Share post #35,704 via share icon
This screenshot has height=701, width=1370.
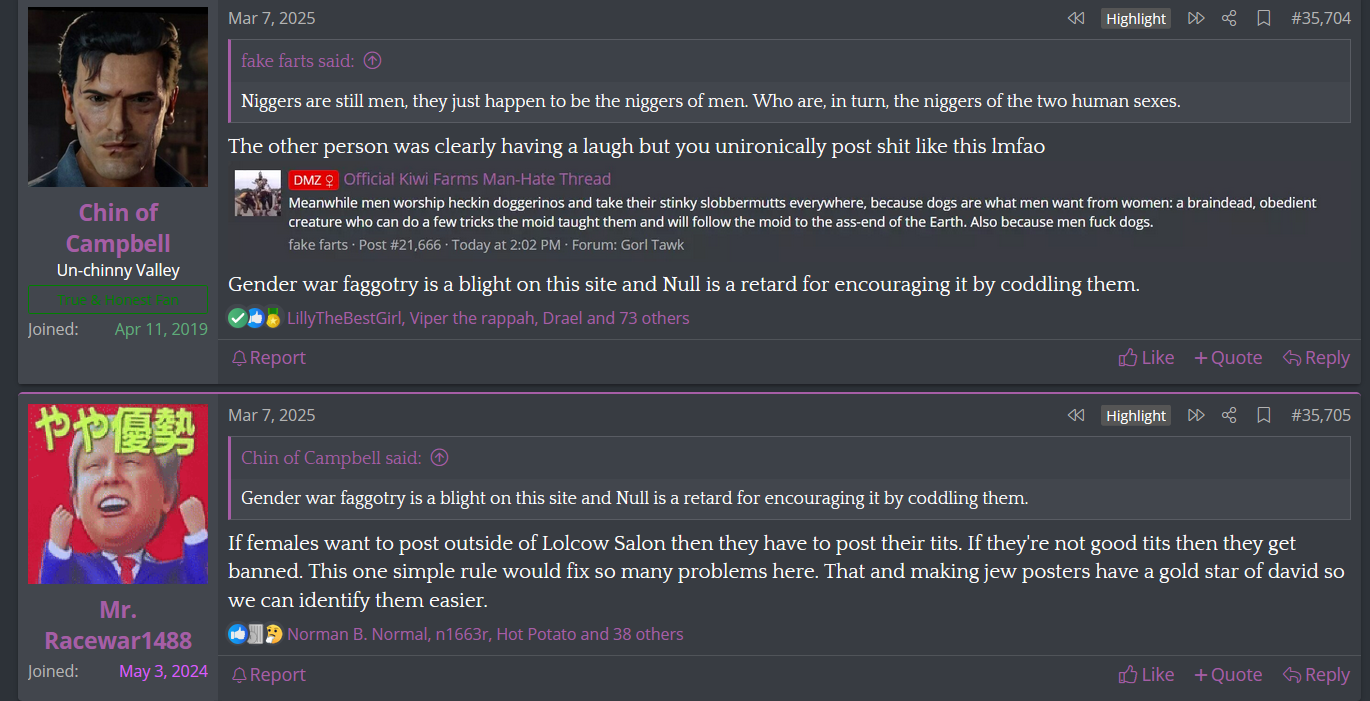click(1229, 18)
